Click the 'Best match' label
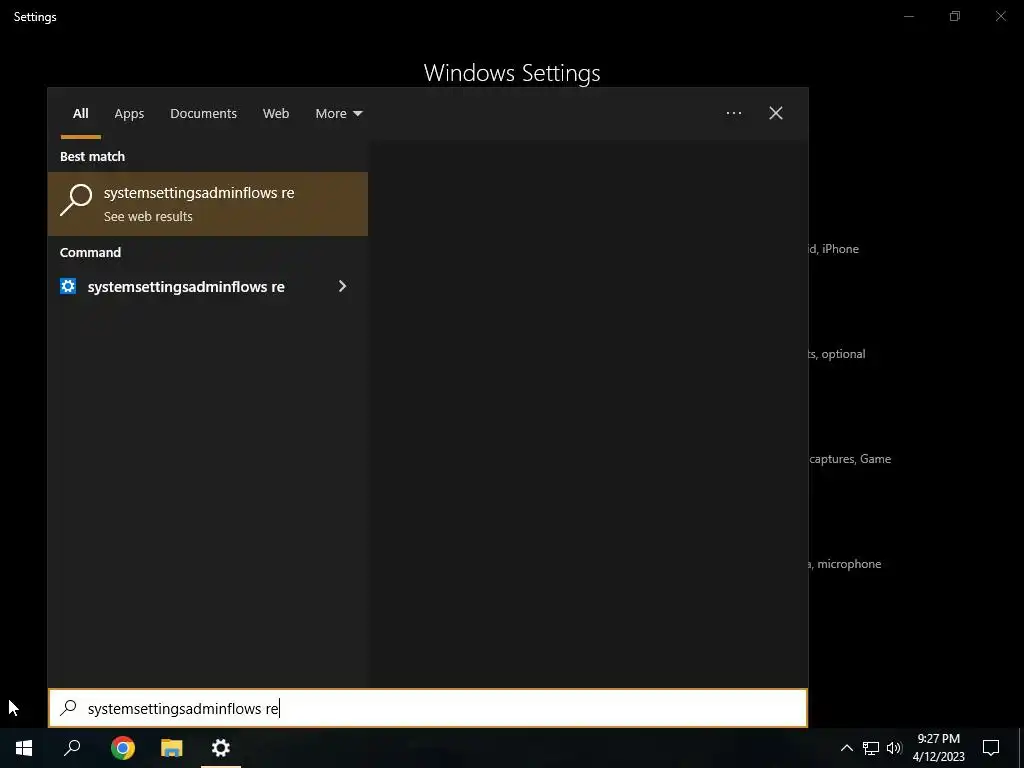Screen dimensions: 1024x768 92,156
